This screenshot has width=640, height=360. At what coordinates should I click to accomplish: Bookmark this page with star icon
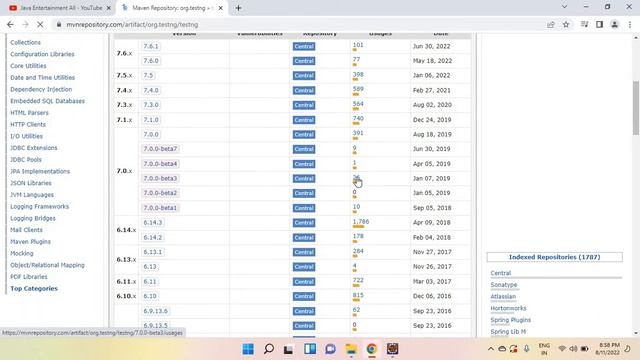566,24
